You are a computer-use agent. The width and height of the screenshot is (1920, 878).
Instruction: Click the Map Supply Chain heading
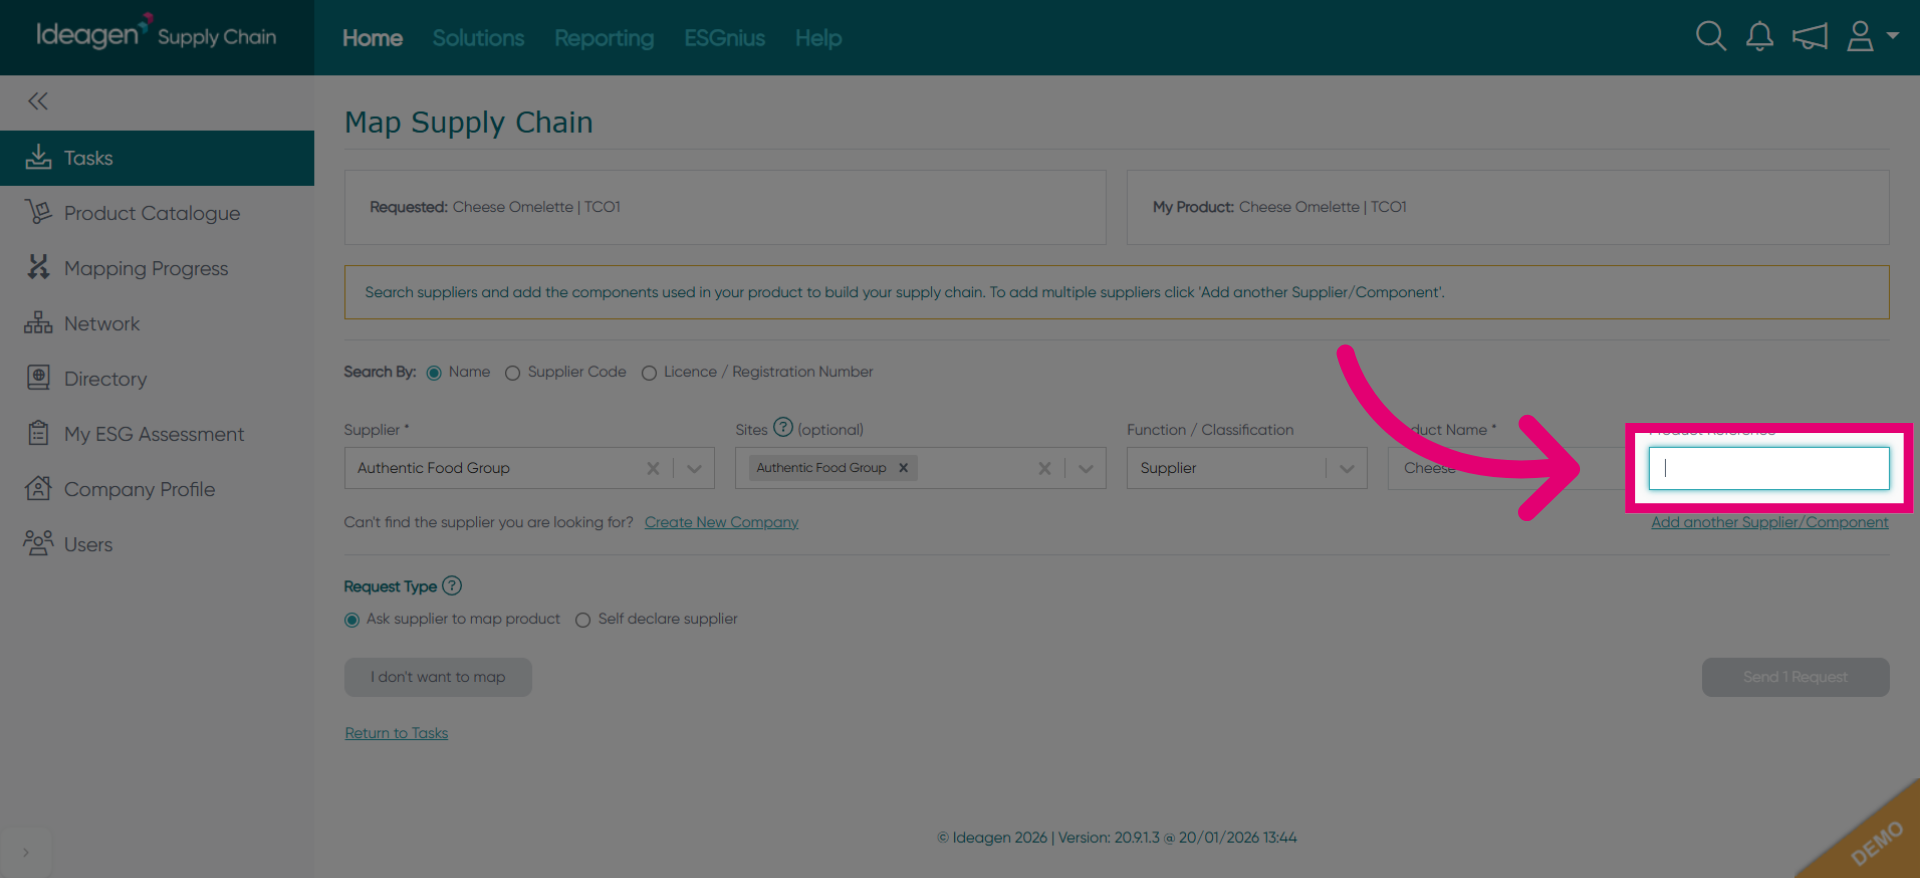pos(468,122)
